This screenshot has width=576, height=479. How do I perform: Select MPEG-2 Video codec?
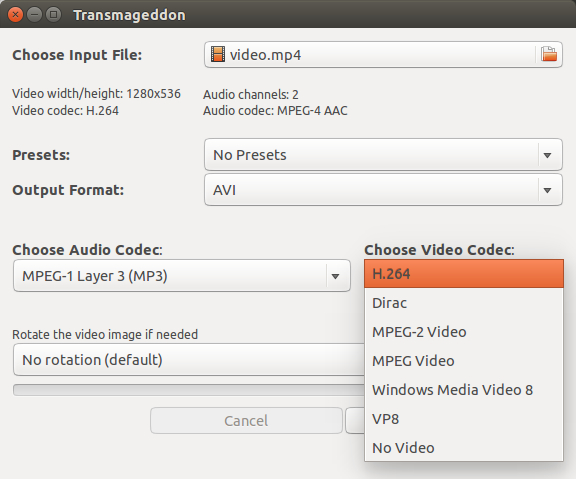[x=464, y=332]
